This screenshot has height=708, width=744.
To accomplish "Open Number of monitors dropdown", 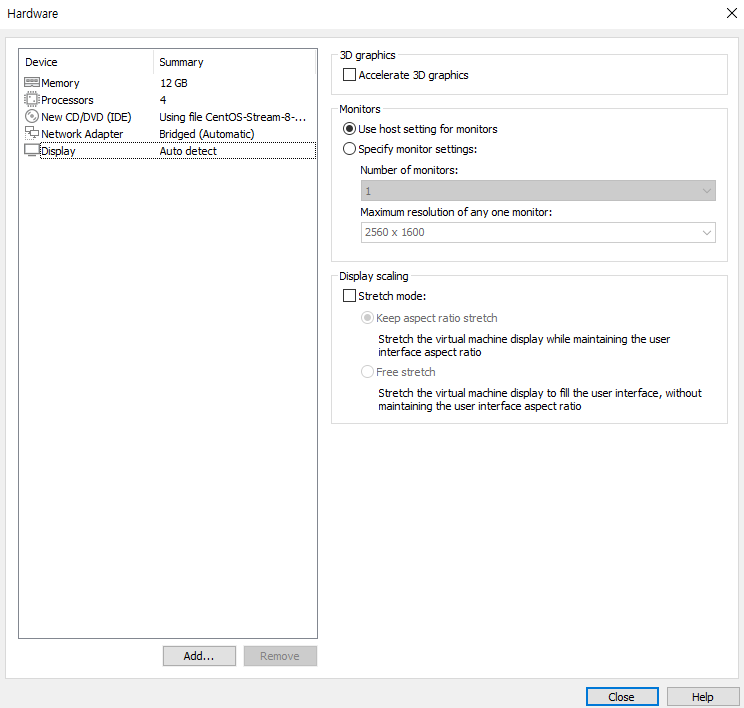I will pyautogui.click(x=538, y=191).
